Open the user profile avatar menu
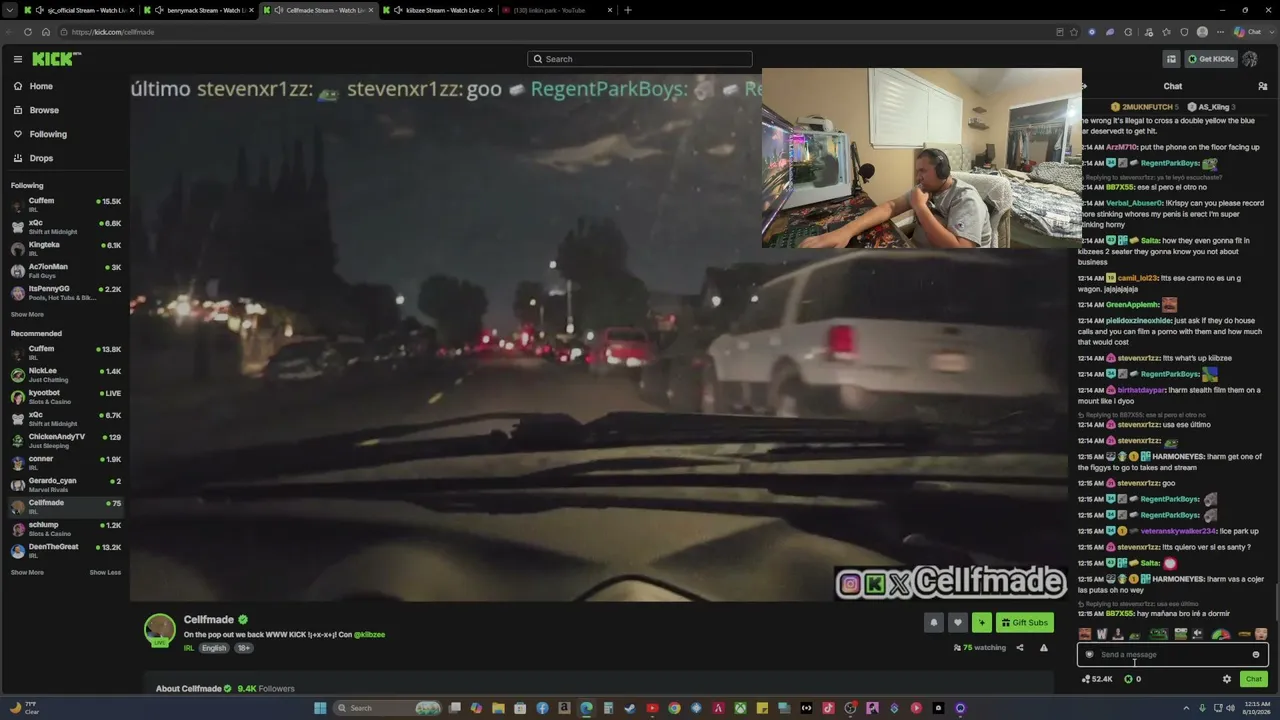This screenshot has height=720, width=1280. tap(1250, 59)
